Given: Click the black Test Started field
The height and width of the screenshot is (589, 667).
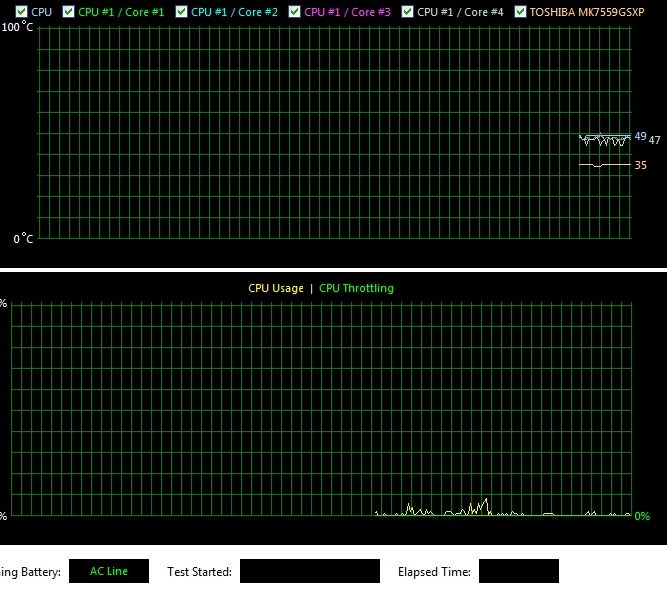Looking at the screenshot, I should (x=310, y=571).
